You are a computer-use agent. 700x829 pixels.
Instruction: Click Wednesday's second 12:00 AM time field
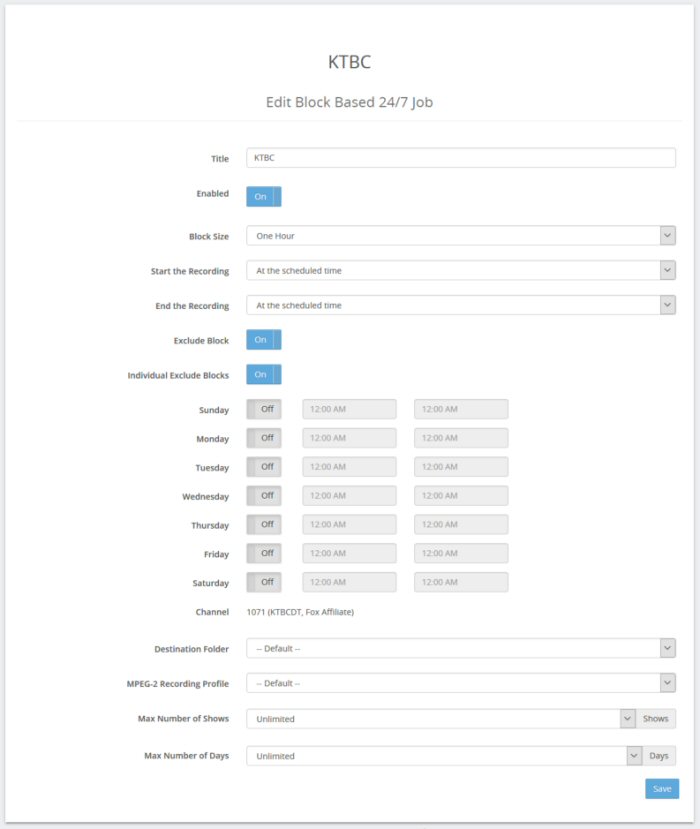(461, 495)
